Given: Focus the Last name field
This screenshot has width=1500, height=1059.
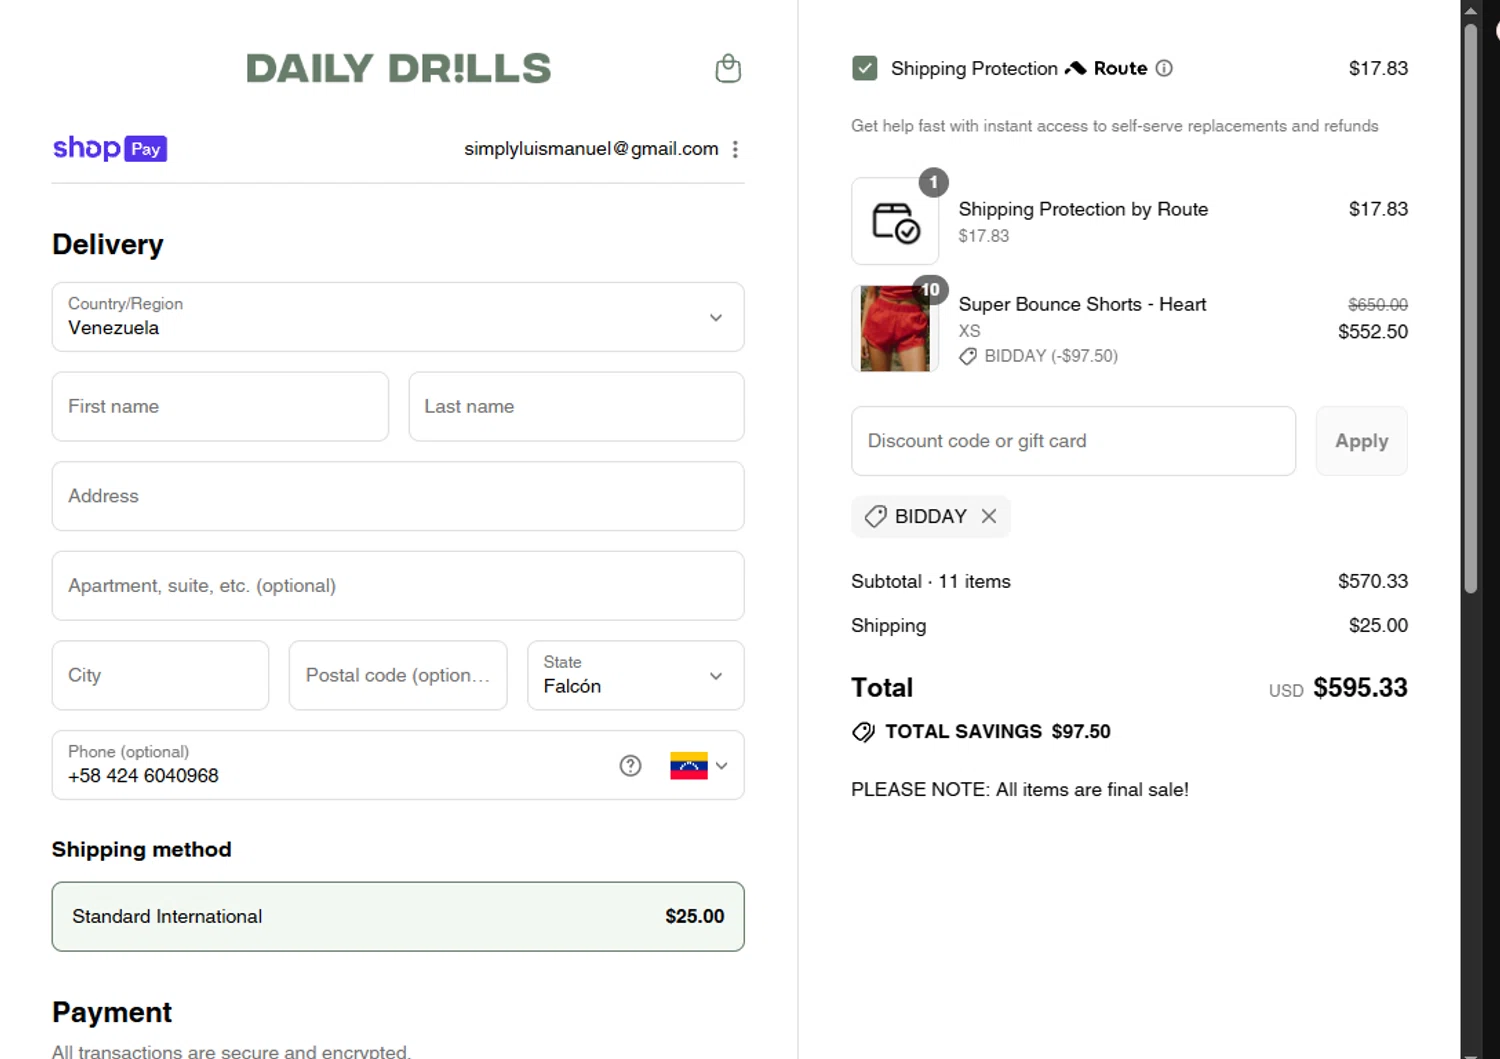Looking at the screenshot, I should point(576,406).
